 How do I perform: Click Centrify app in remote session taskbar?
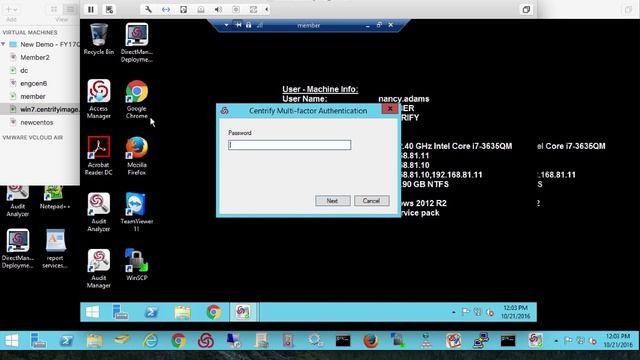tap(243, 312)
